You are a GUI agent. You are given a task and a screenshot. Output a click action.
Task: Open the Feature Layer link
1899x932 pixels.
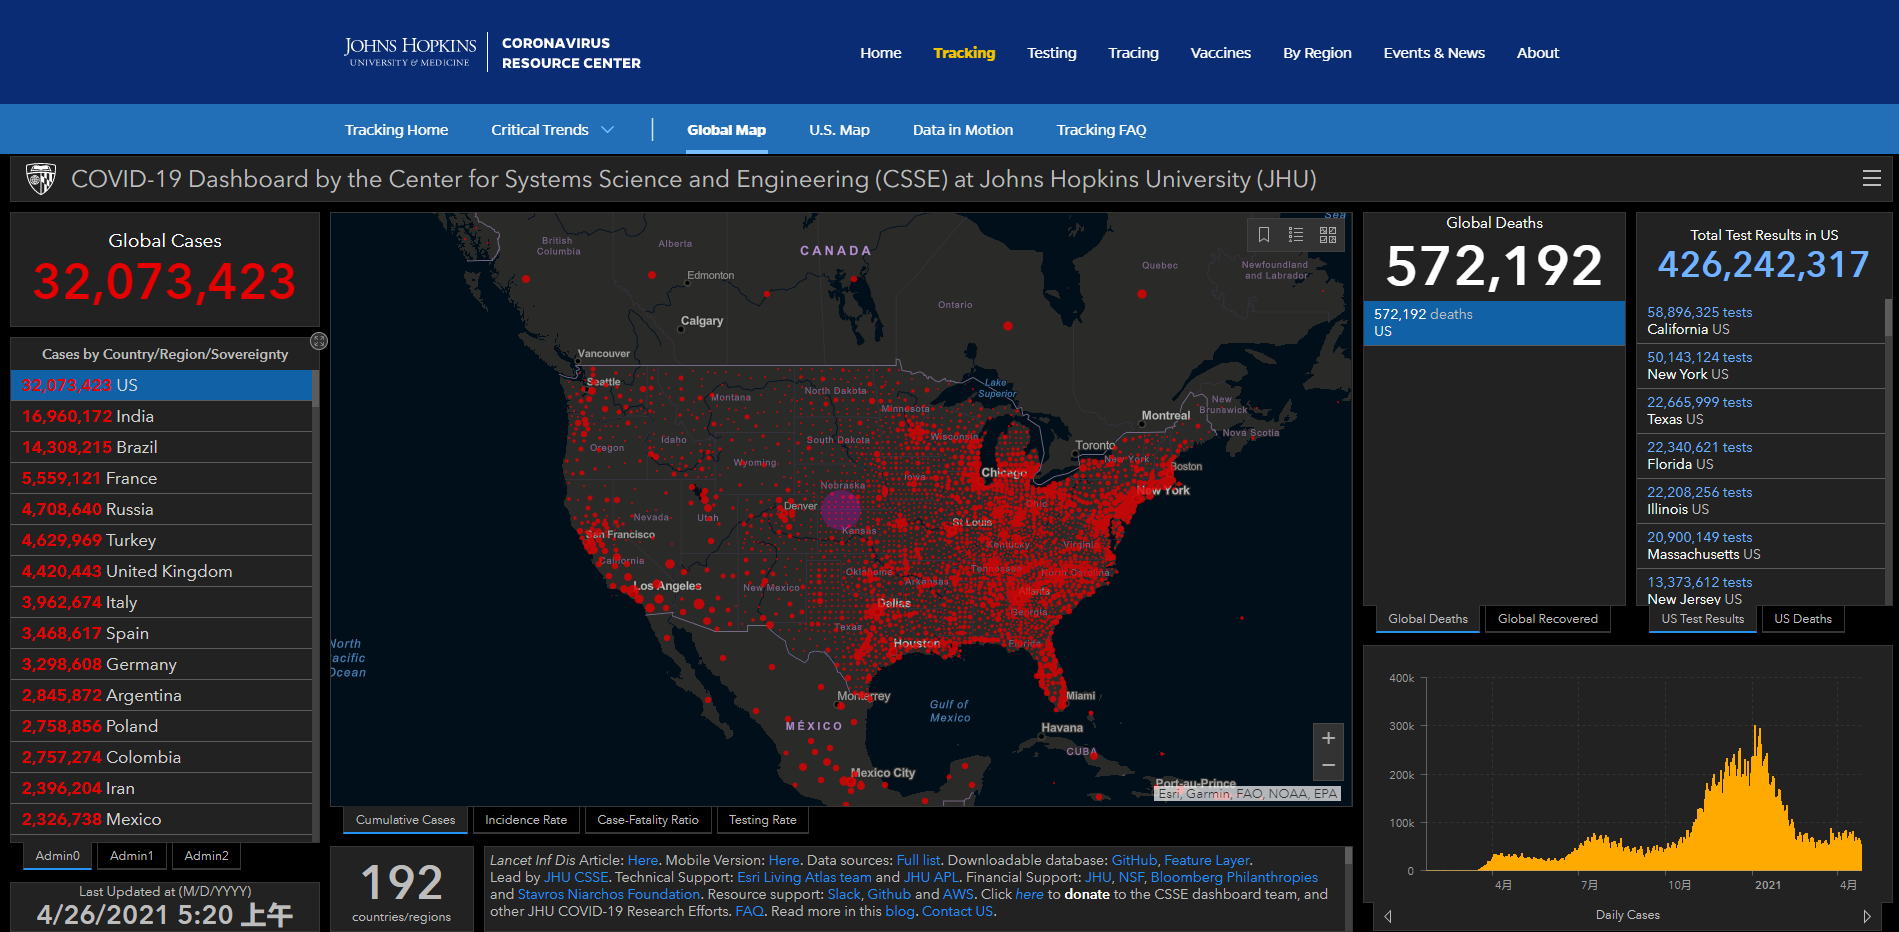1207,860
